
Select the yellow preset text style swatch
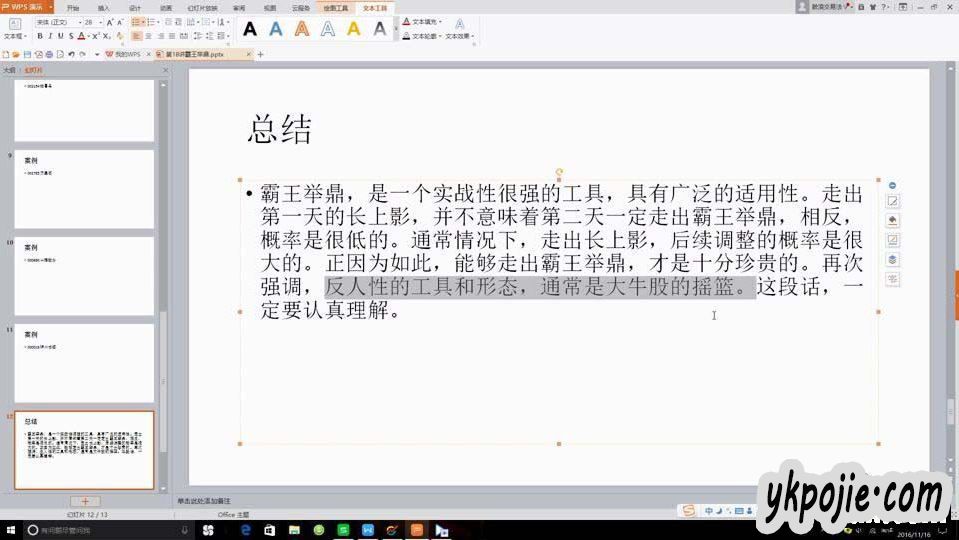[x=354, y=29]
